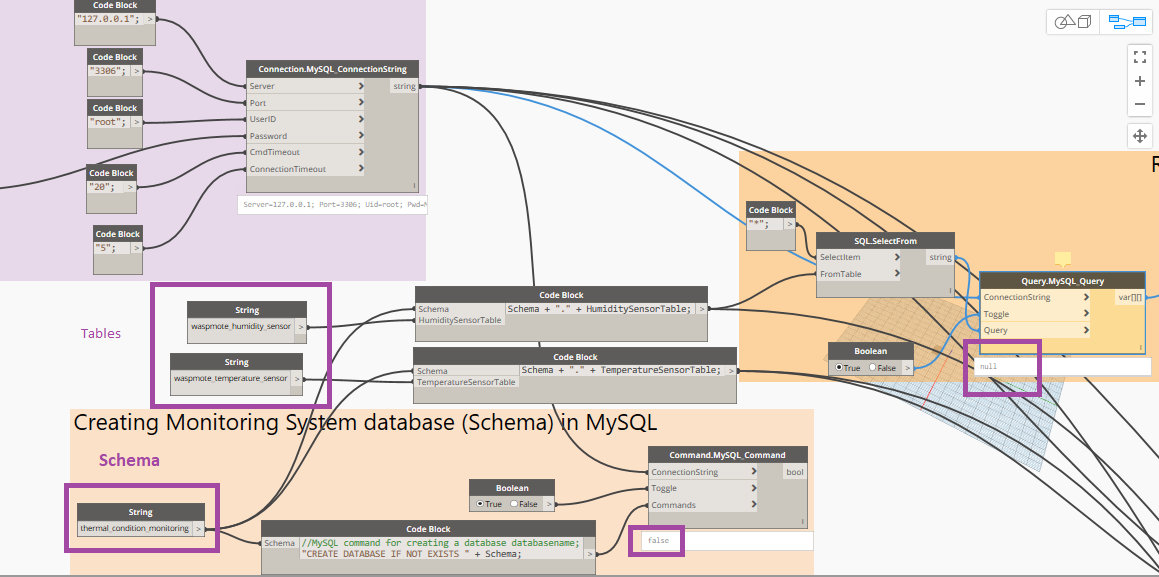The image size is (1159, 577).
Task: Click the purple "Tables" note text
Action: [101, 333]
